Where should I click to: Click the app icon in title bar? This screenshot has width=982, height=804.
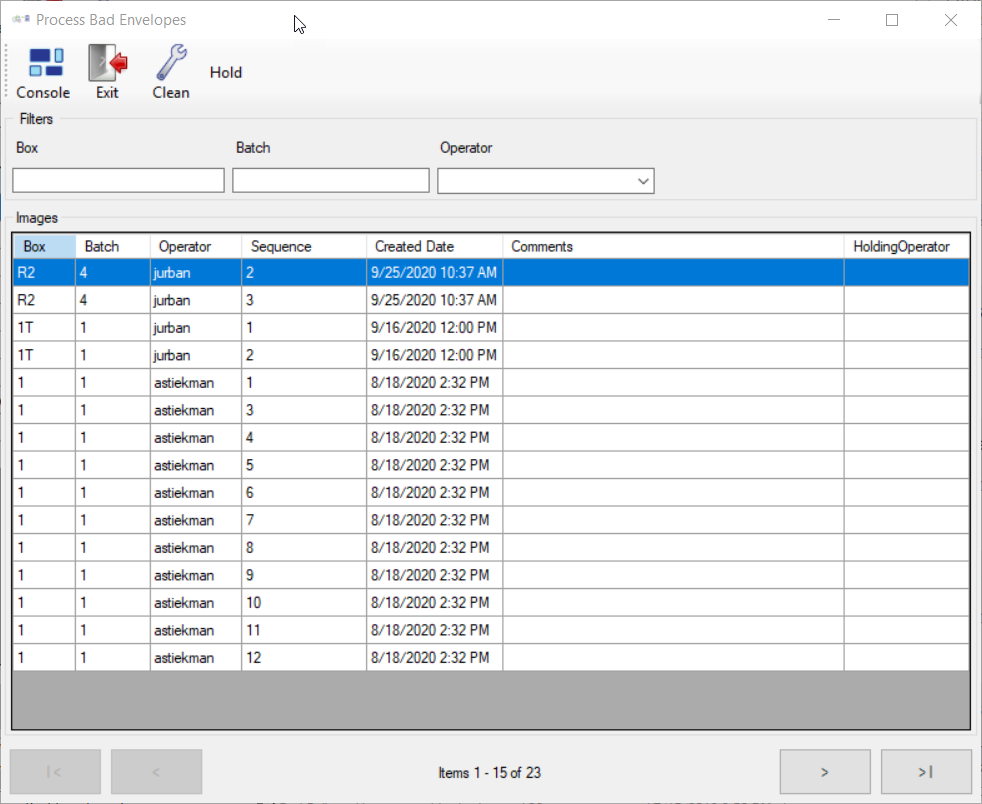coord(21,19)
